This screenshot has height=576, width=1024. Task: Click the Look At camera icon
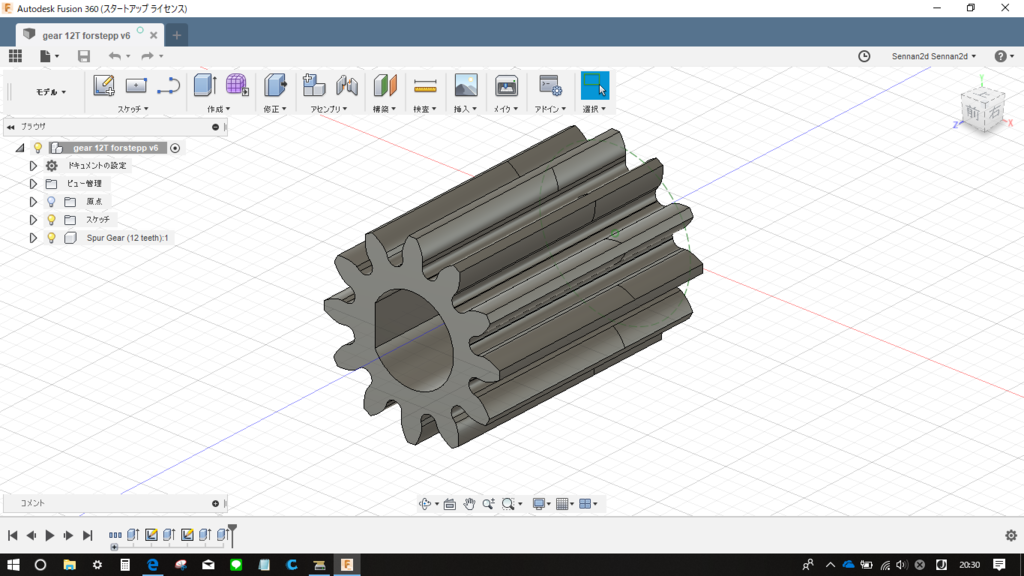tap(449, 504)
